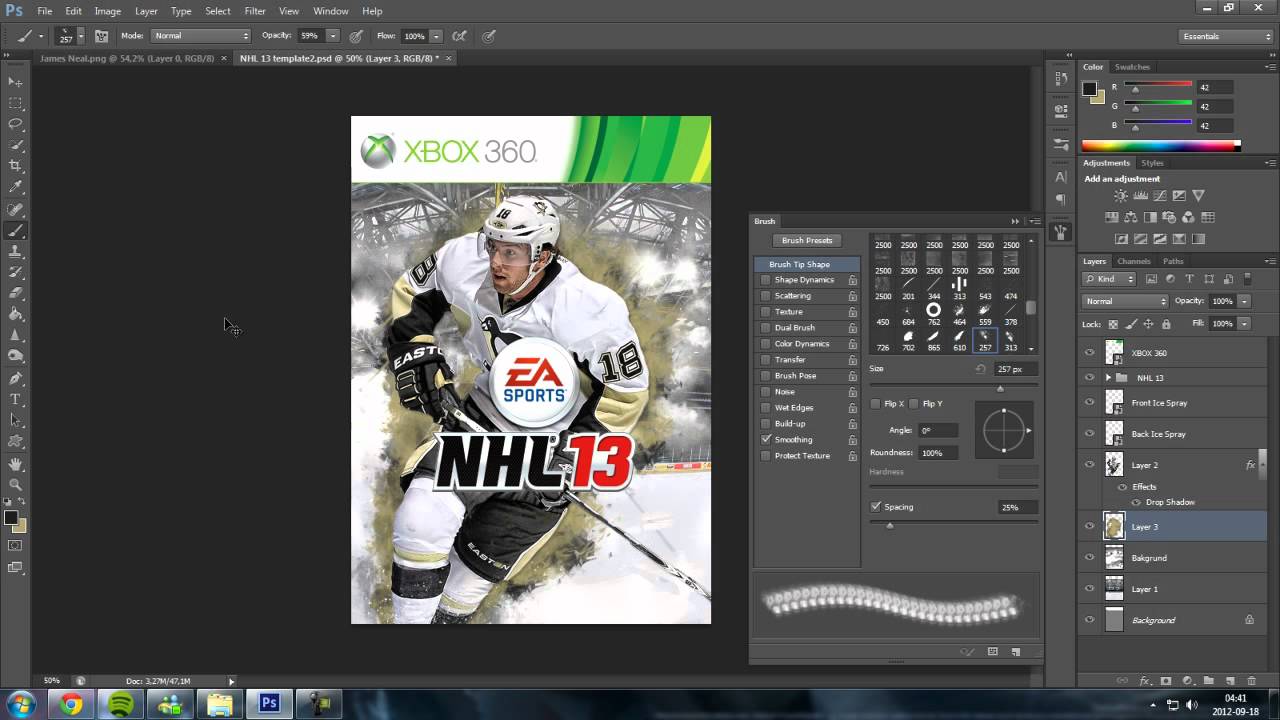Open the layer Kind filter dropdown
Screen dimensions: 1280x720
(x=1111, y=279)
